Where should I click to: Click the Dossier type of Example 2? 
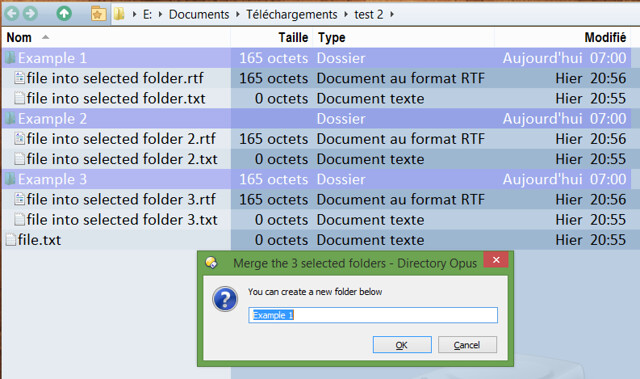[x=341, y=118]
